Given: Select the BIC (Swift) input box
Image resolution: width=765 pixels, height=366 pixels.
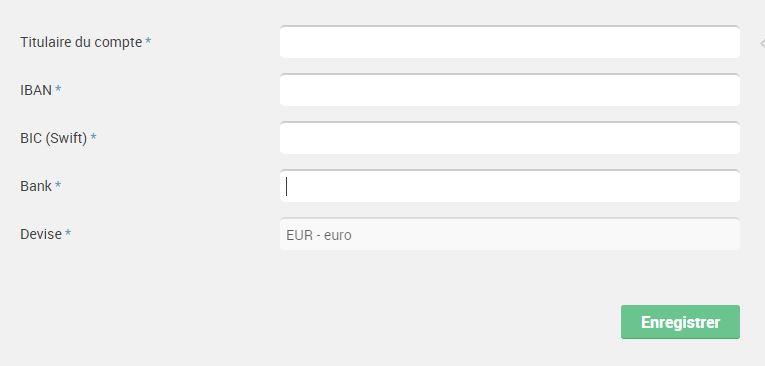Looking at the screenshot, I should [x=510, y=138].
